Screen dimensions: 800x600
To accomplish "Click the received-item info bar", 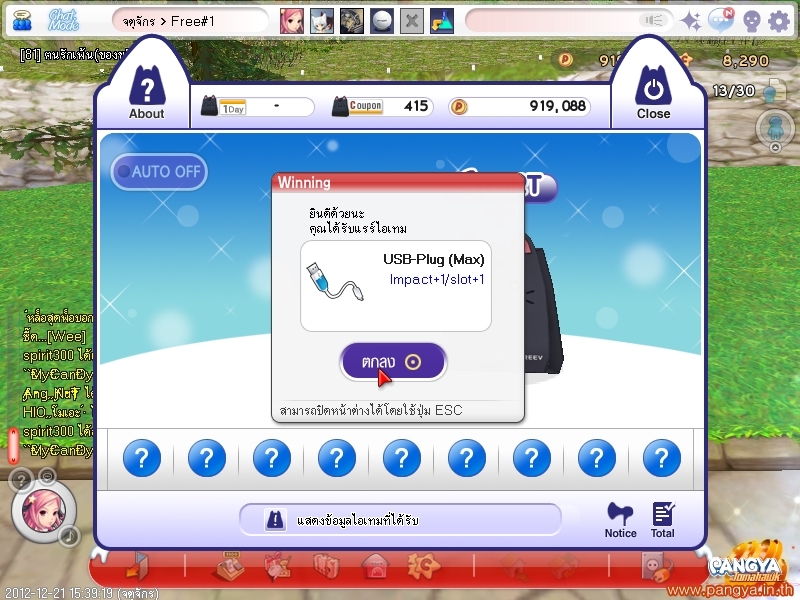I will 400,520.
